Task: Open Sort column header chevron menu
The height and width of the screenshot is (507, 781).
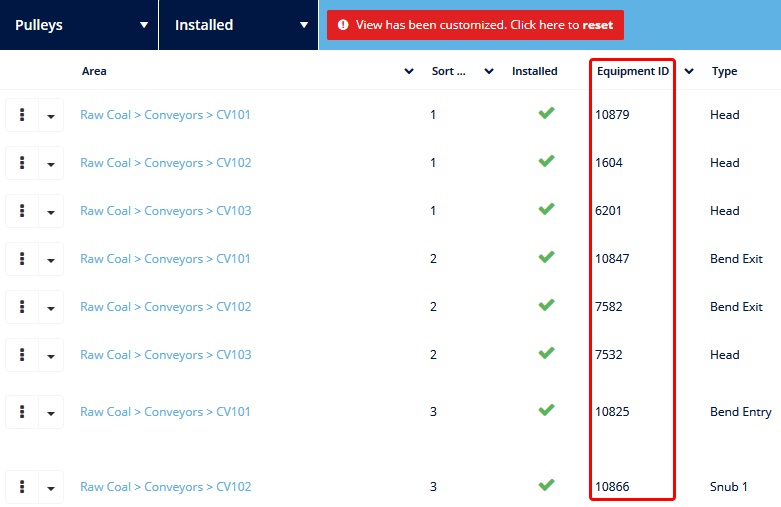Action: coord(489,71)
